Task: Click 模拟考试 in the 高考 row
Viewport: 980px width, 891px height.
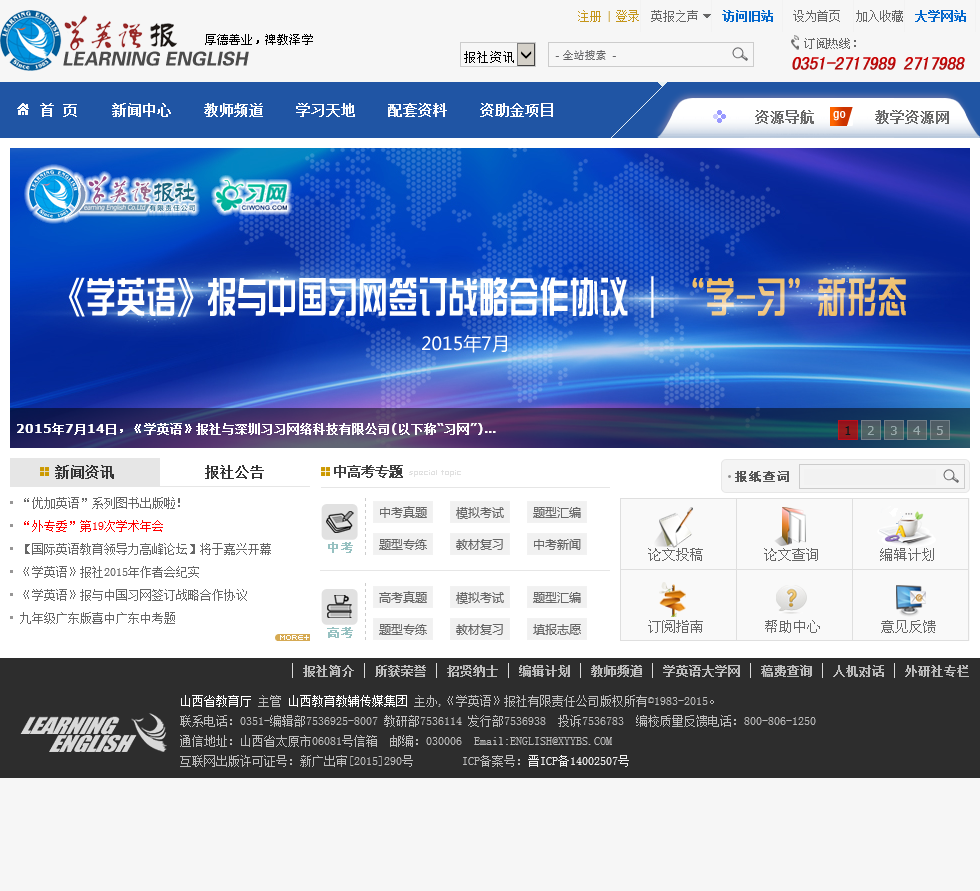Action: (x=480, y=597)
